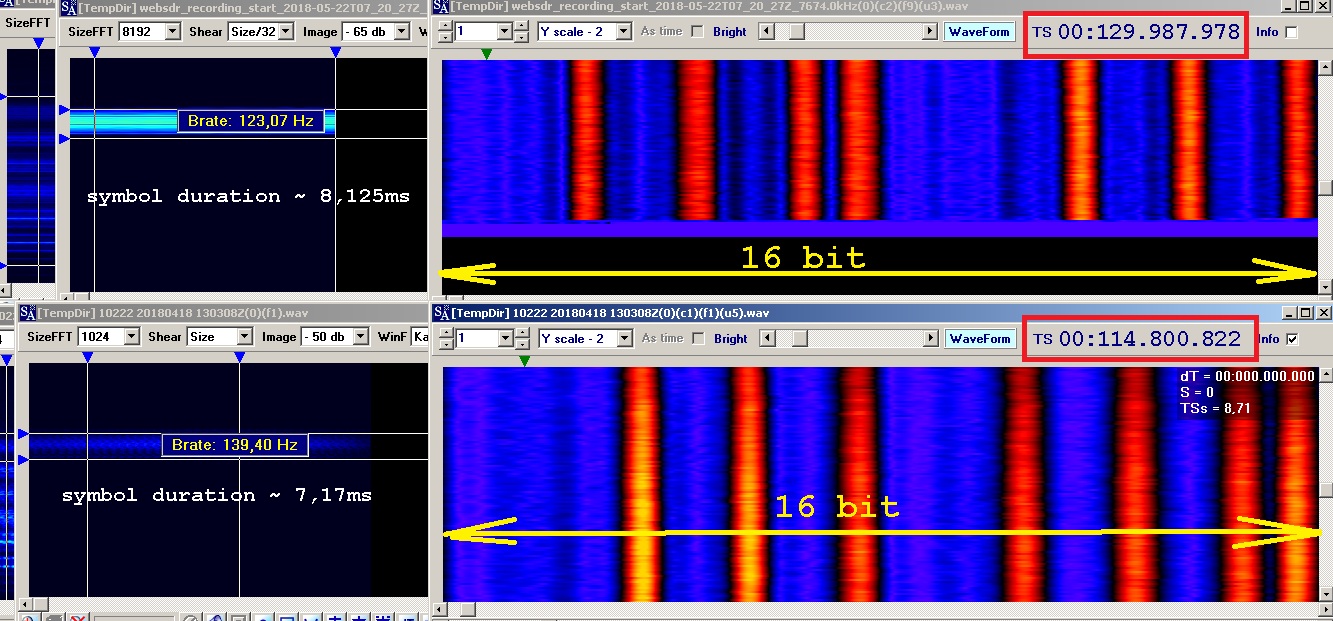This screenshot has width=1333, height=621.
Task: Open Y scale dropdown in top window
Action: click(x=623, y=32)
